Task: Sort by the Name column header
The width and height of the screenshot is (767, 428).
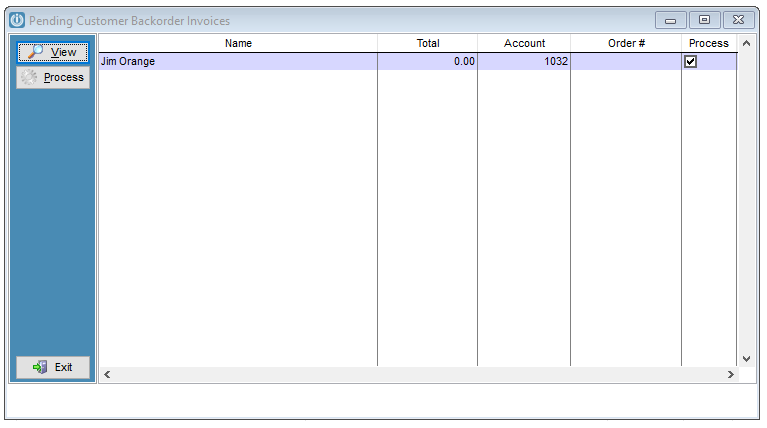Action: (238, 43)
